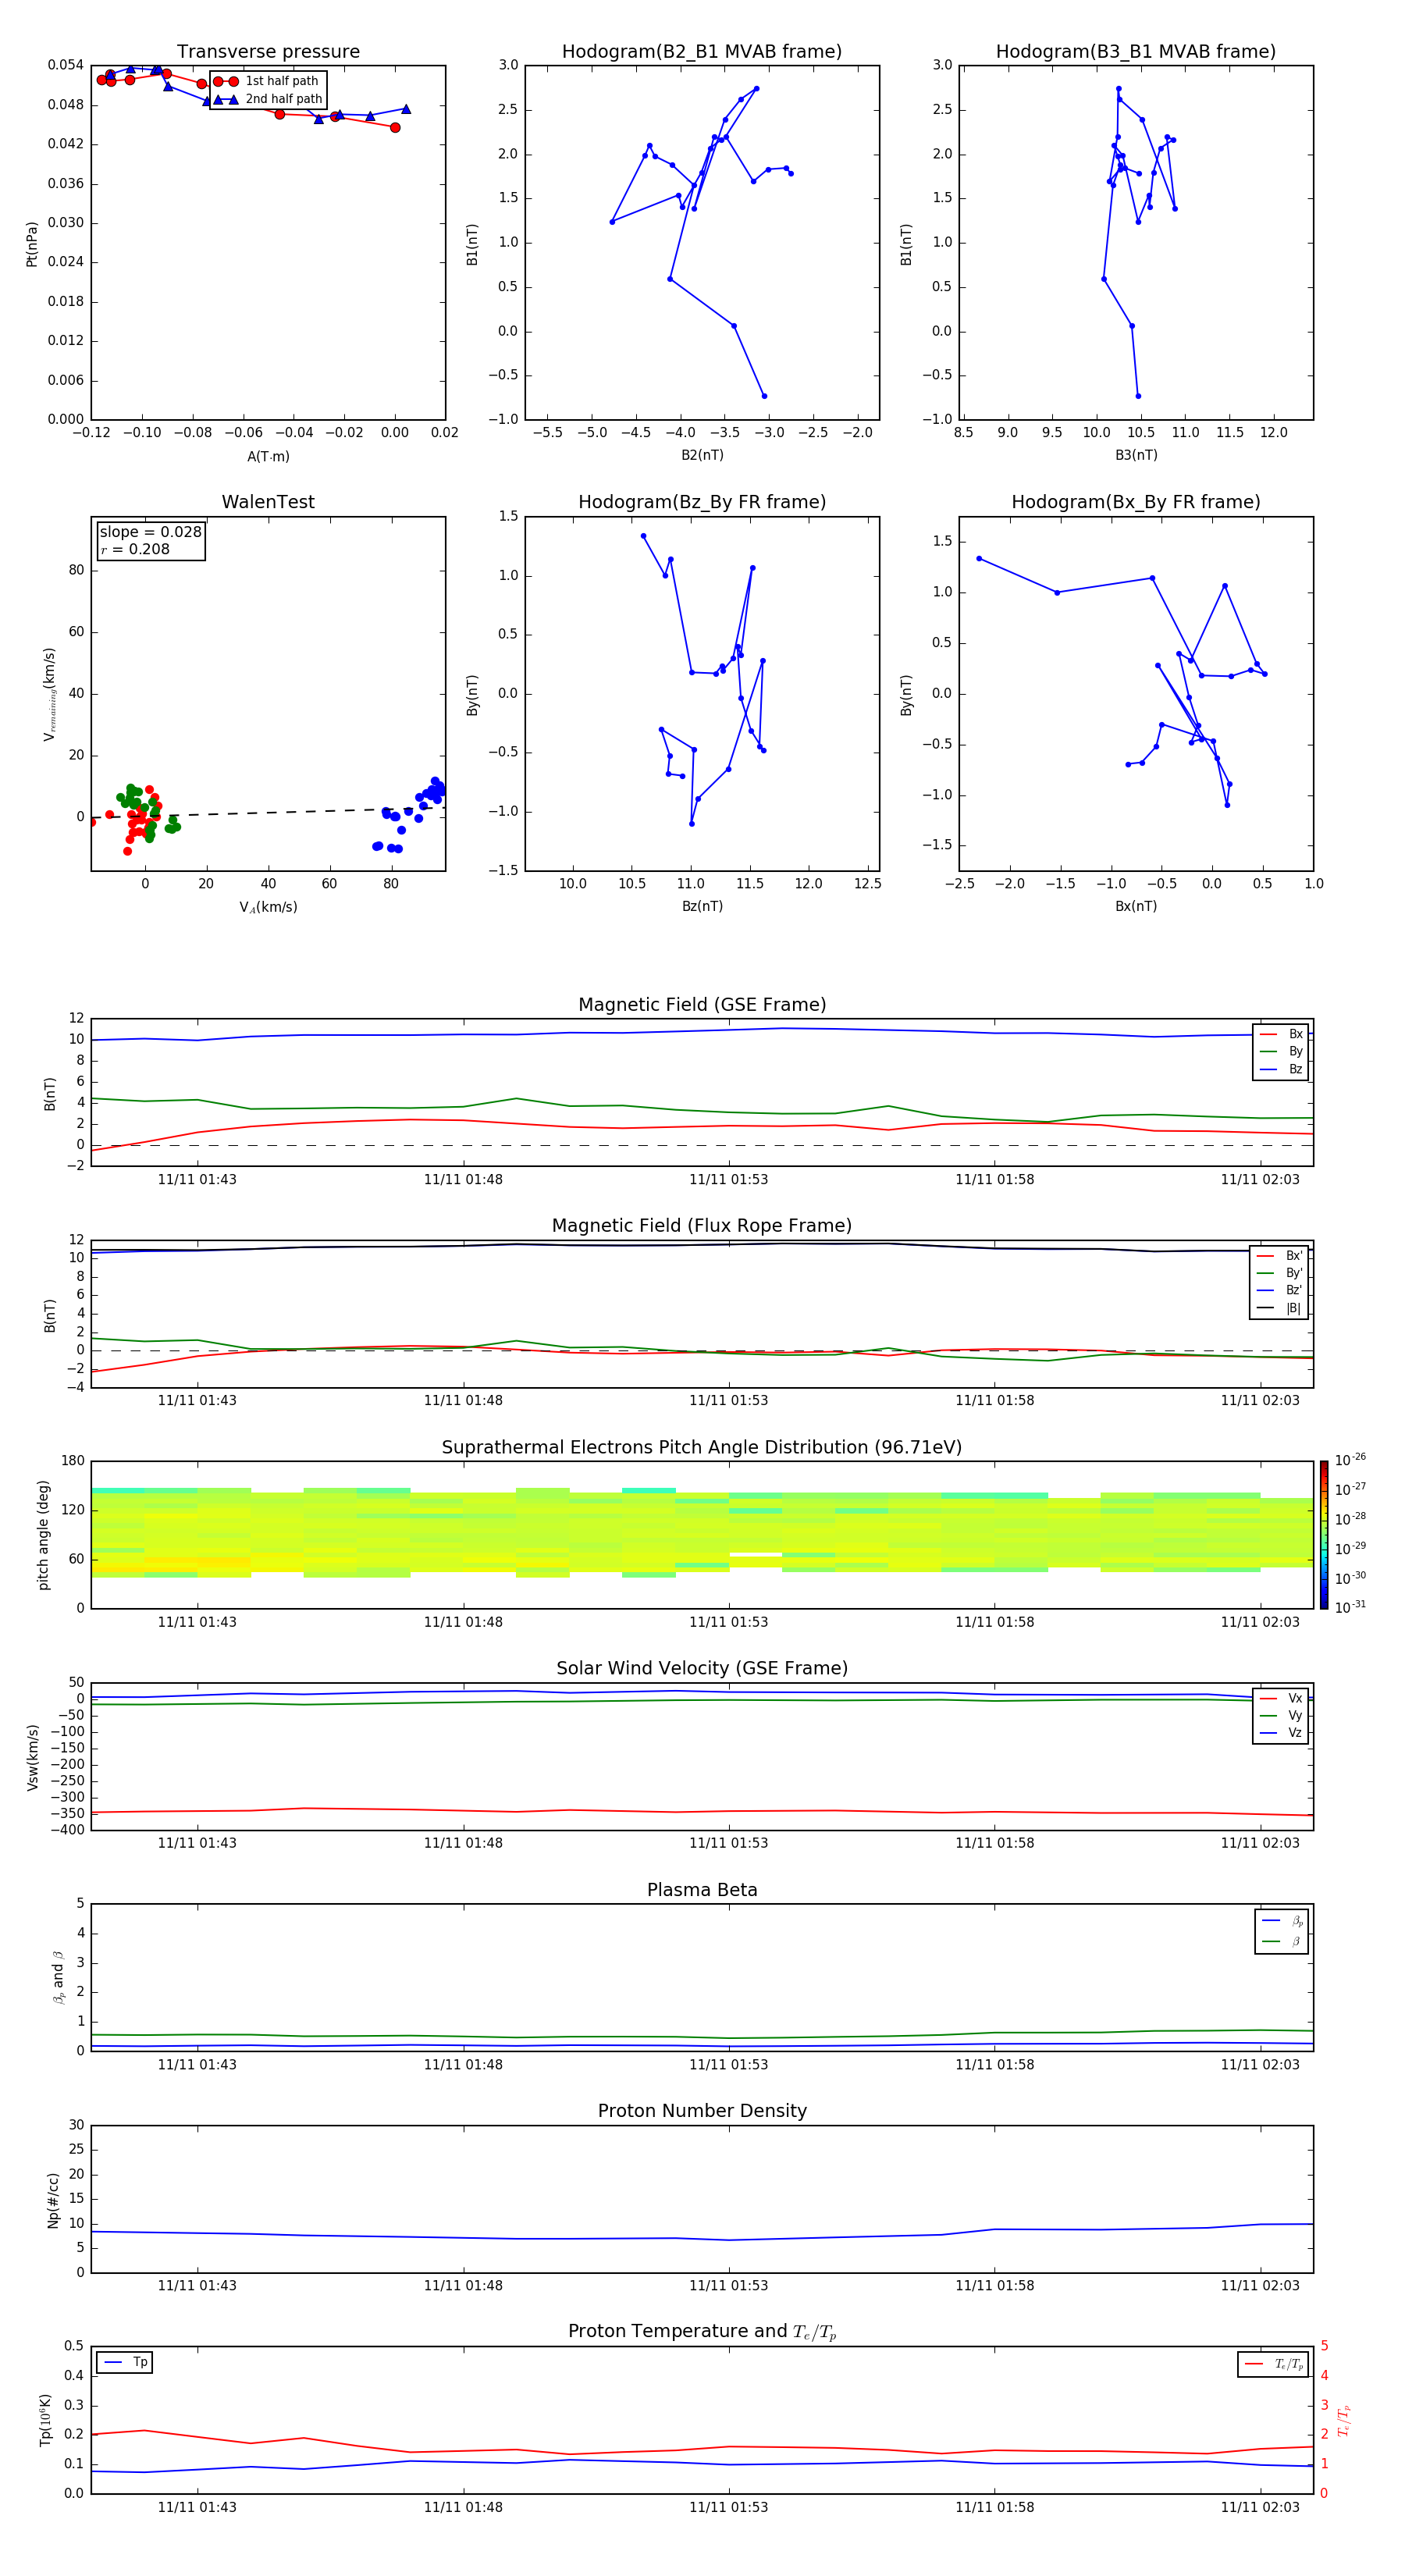Click the 'Magnetic Field (Flux Rope Frame)' title
This screenshot has height=2576, width=1405.
click(702, 1226)
